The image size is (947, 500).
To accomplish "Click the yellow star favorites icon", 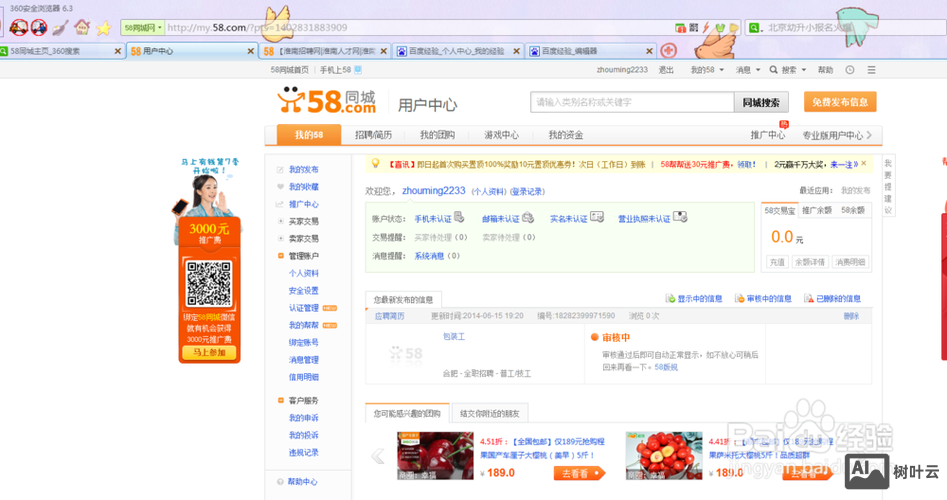I will [104, 28].
